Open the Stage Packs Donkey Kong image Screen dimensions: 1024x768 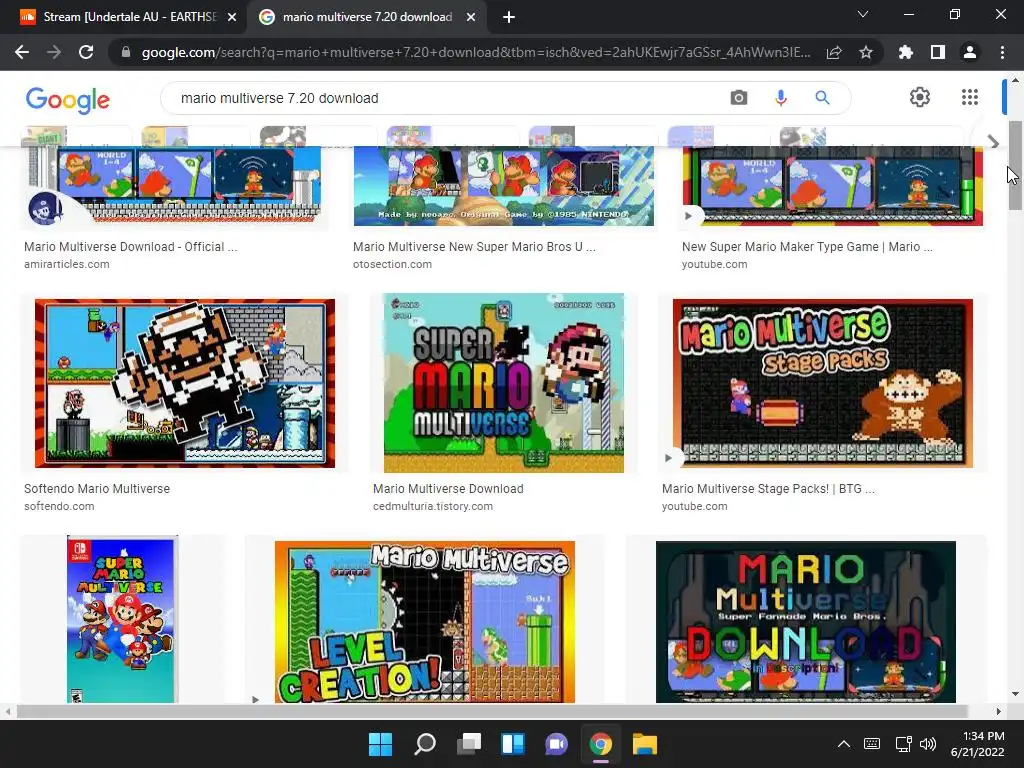(822, 383)
